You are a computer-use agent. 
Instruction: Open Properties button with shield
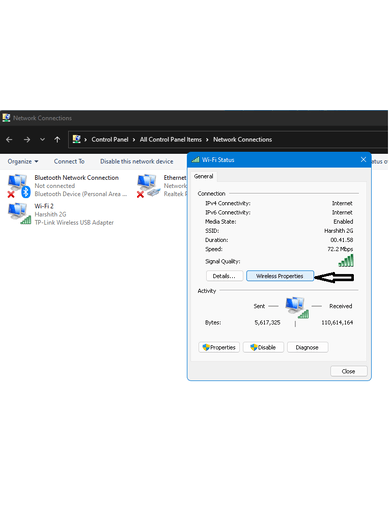coord(219,347)
